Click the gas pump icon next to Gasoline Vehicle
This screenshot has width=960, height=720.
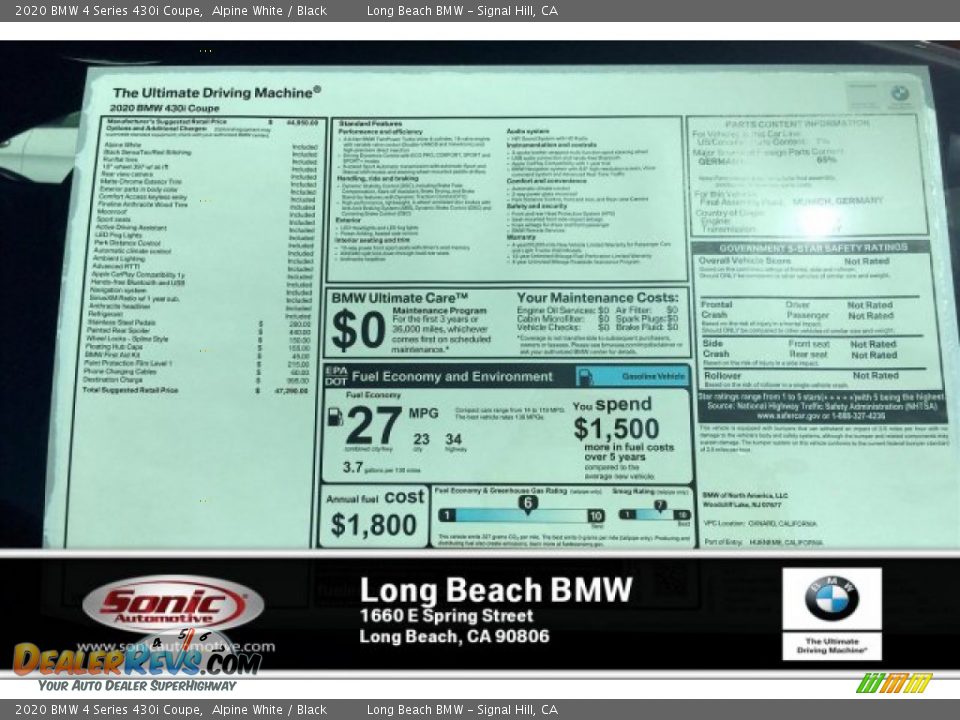(x=585, y=376)
